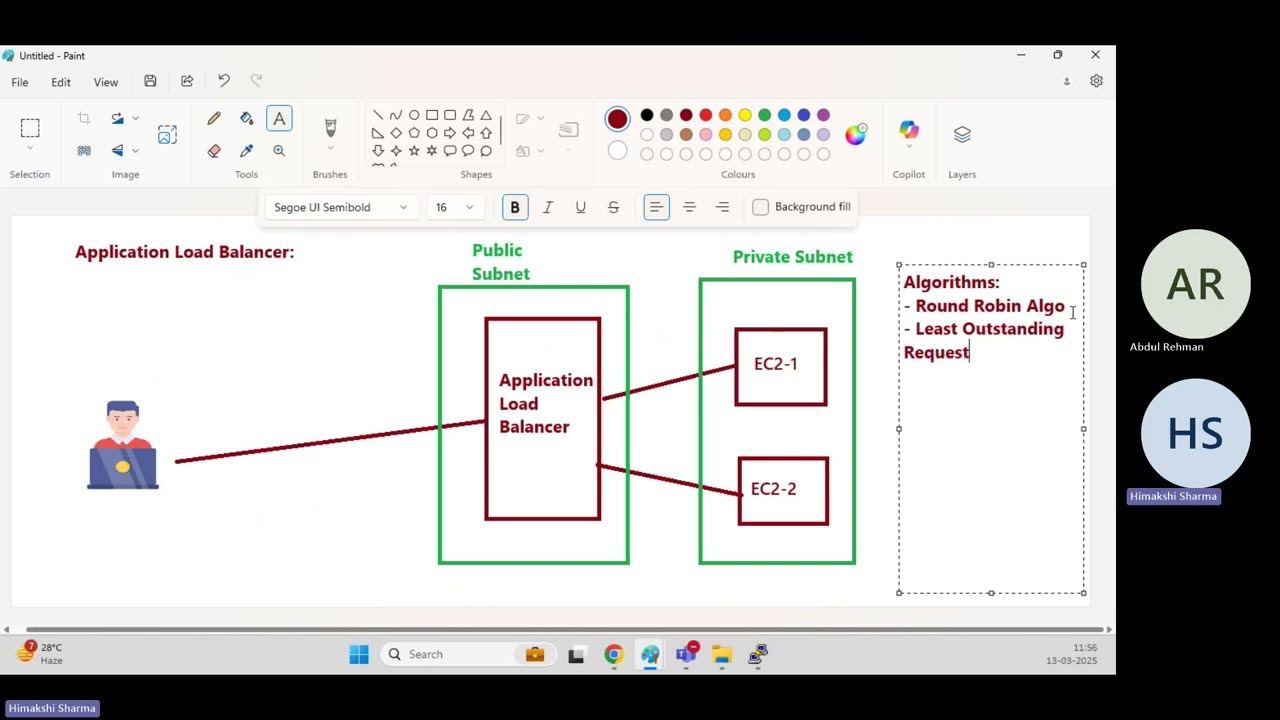Click the Resize and skew icon
1280x720 pixels.
[167, 134]
